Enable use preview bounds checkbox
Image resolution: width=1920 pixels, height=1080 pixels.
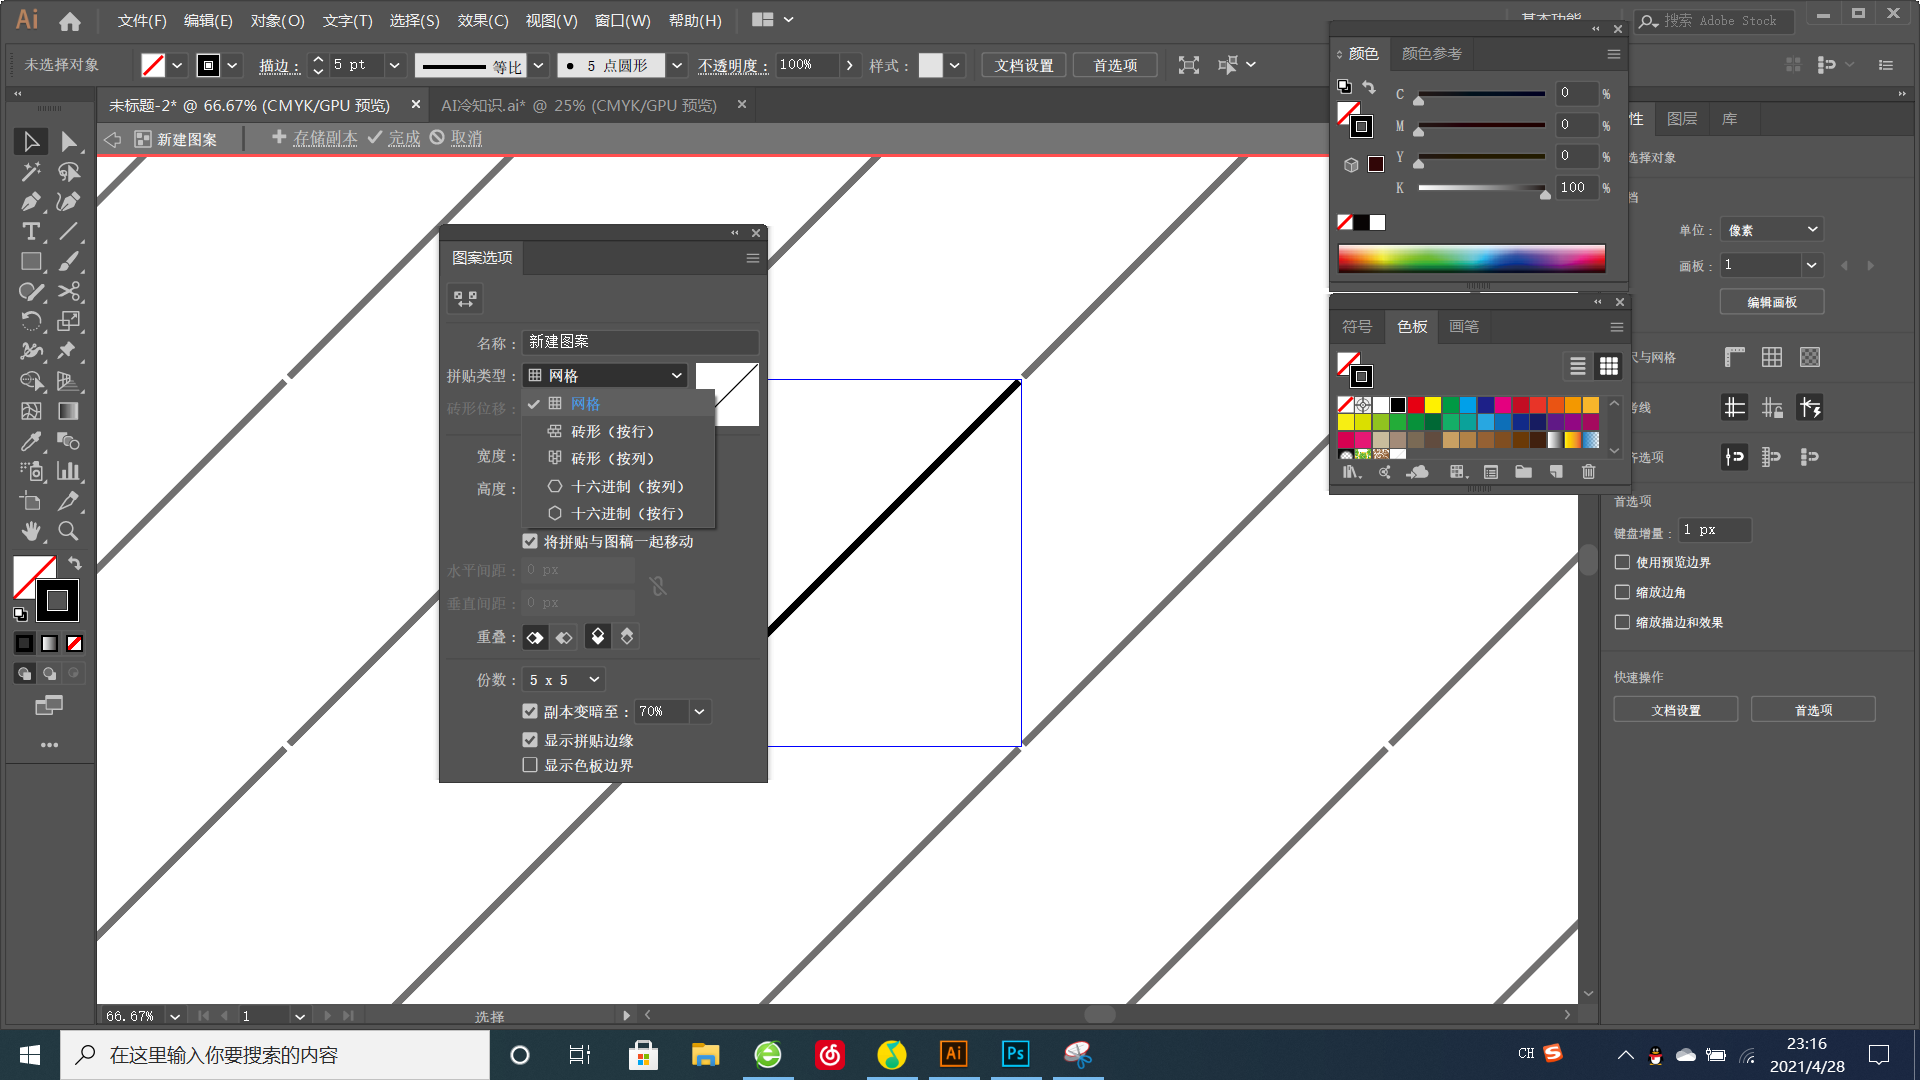point(1622,562)
